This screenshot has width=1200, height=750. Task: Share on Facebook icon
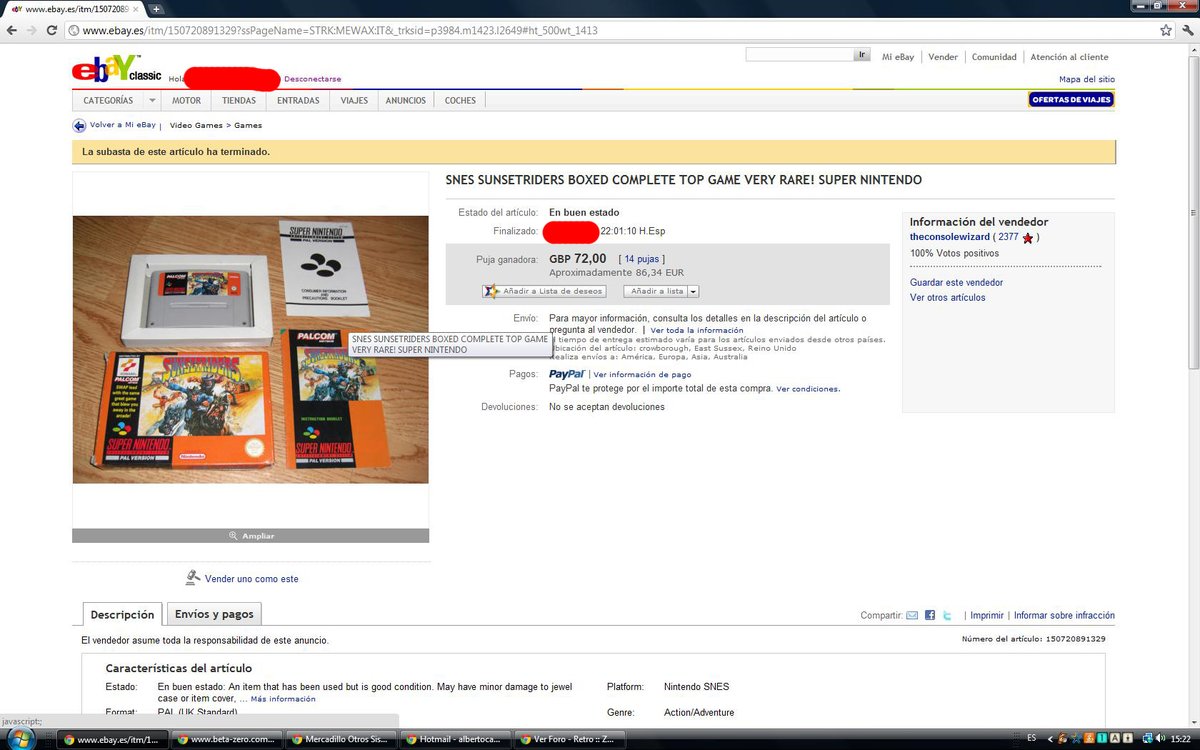pos(930,616)
